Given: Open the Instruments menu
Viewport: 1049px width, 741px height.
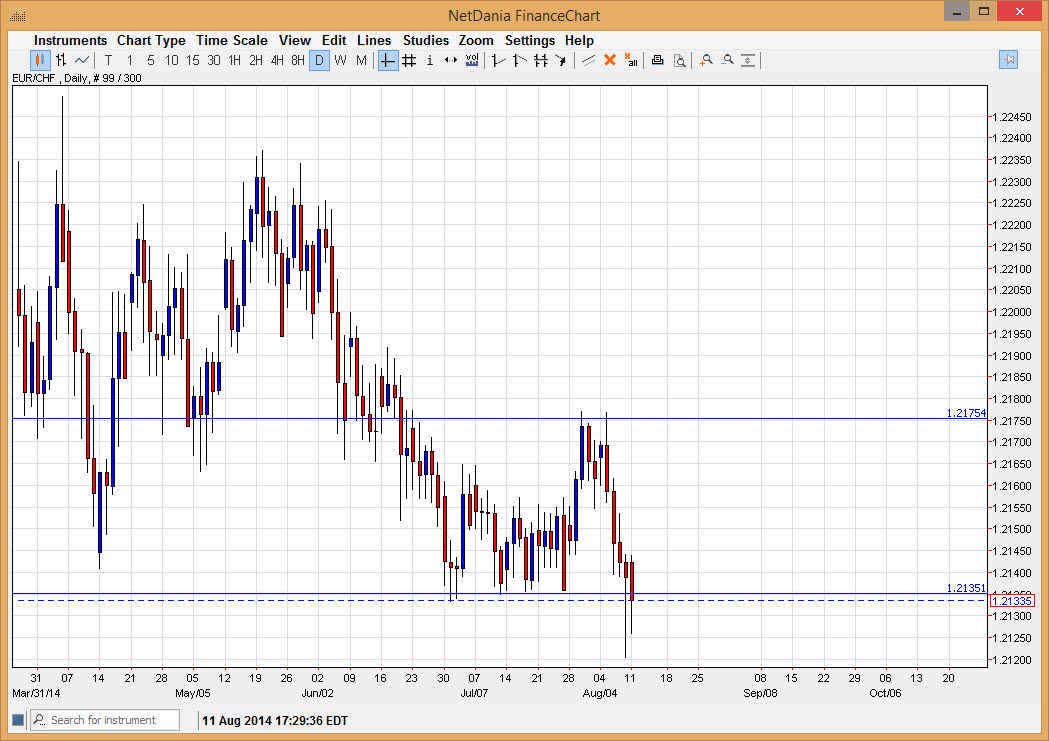Looking at the screenshot, I should point(70,40).
